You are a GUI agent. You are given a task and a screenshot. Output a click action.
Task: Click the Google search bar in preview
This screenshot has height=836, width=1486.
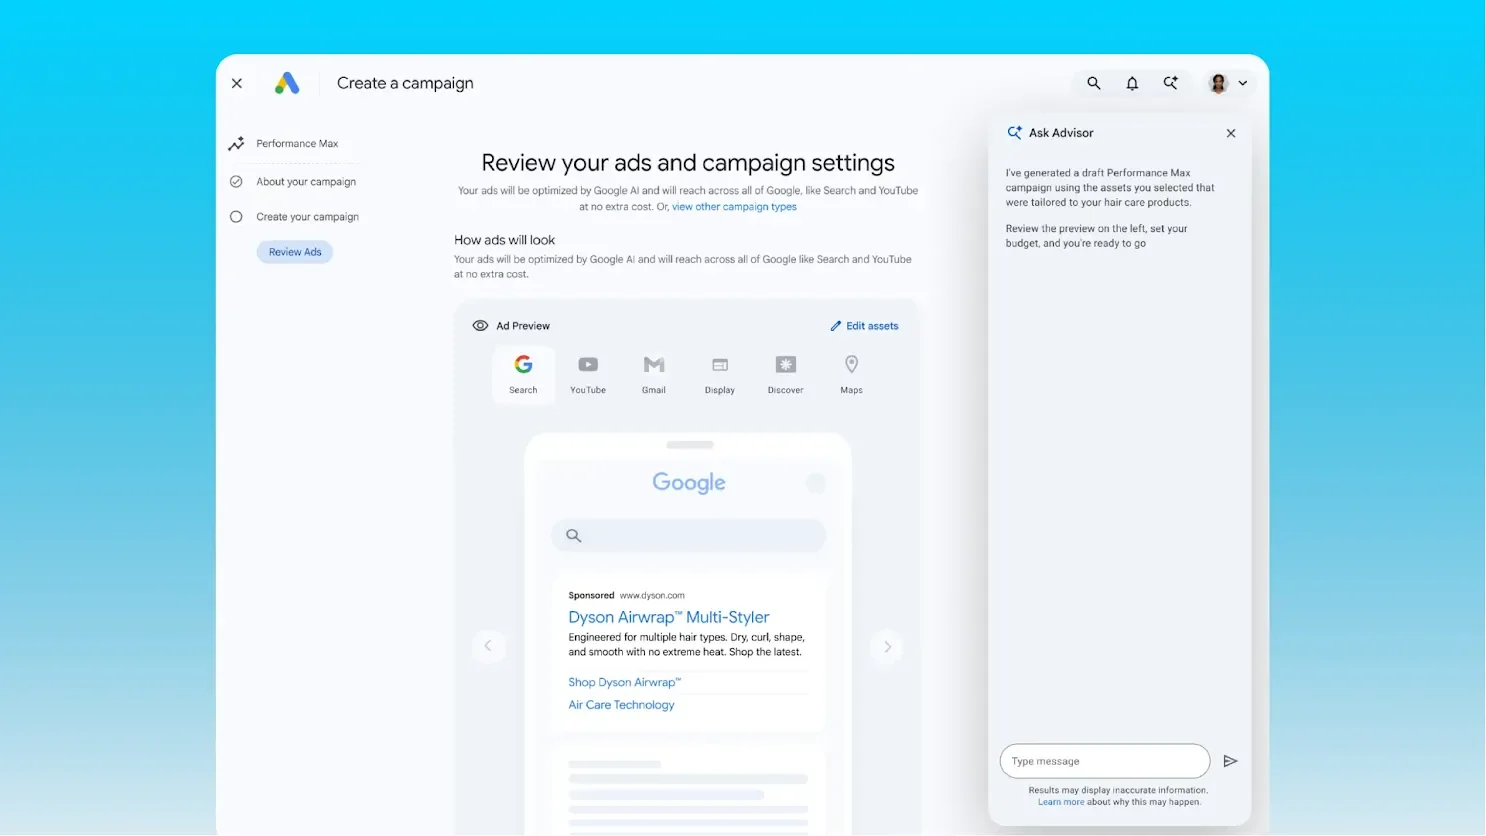(x=689, y=535)
